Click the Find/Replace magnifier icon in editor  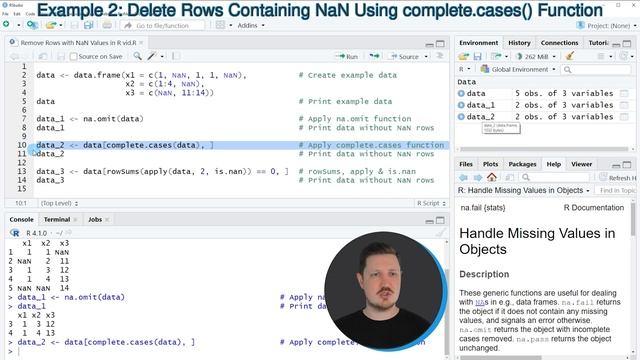(138, 56)
